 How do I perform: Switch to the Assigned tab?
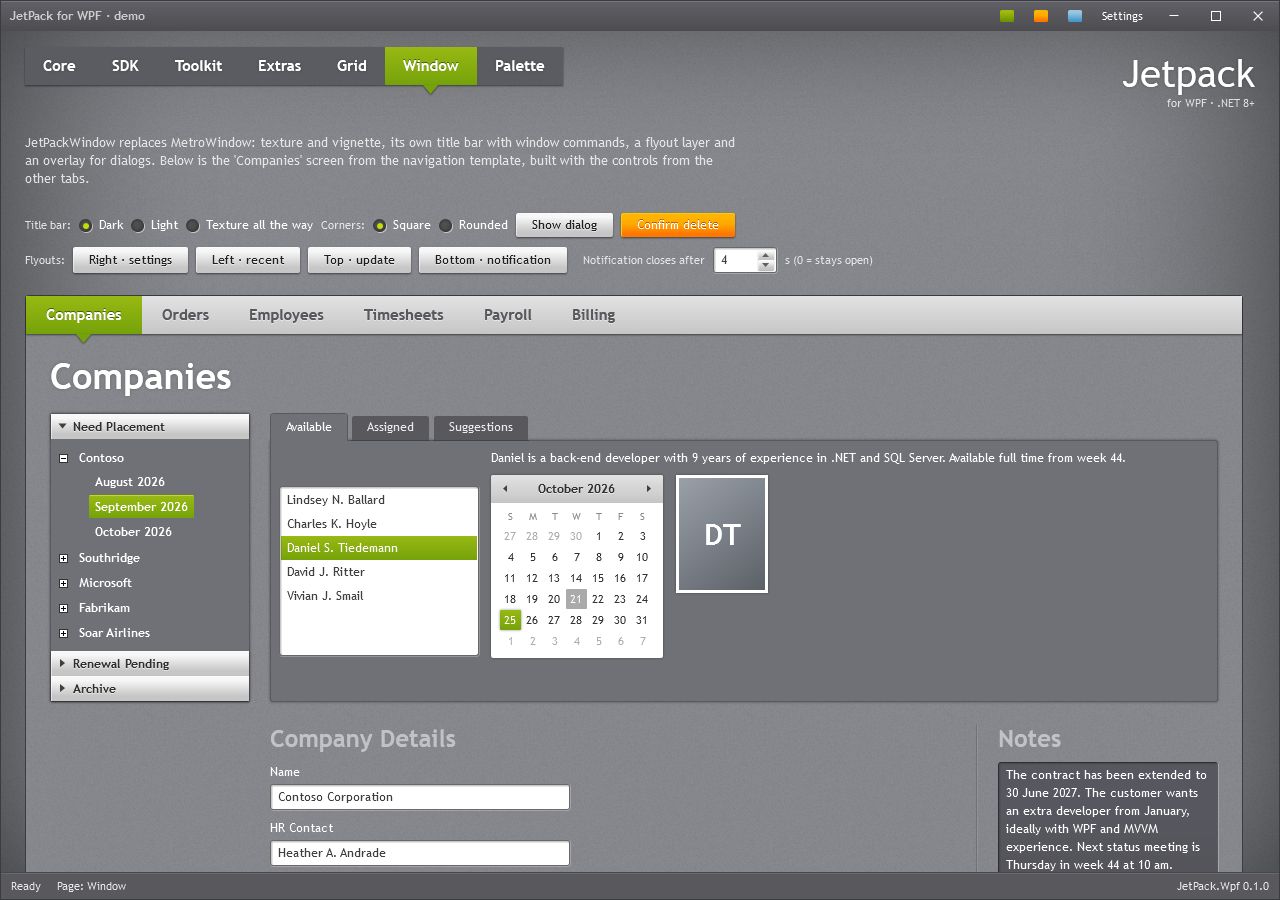click(x=390, y=427)
